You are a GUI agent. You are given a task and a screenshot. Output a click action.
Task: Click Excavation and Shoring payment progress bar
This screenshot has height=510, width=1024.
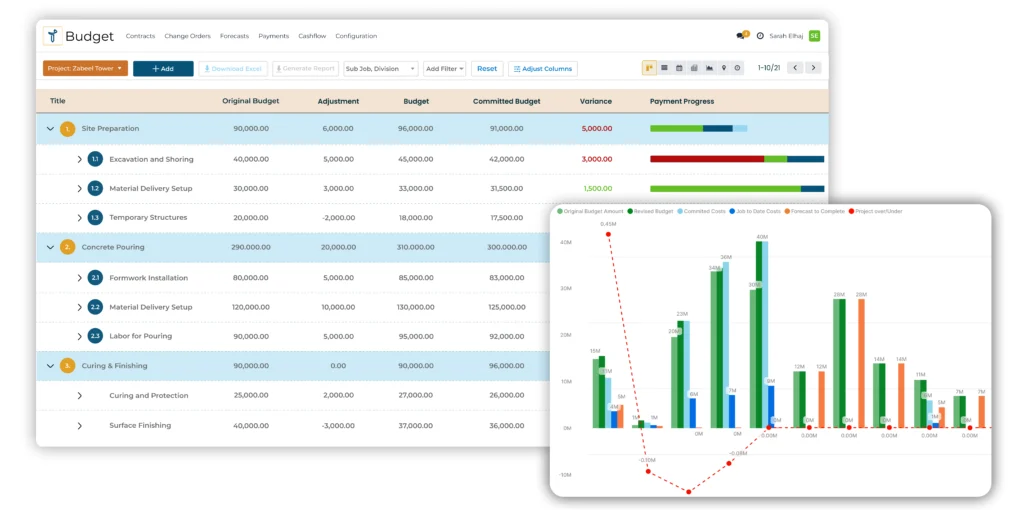[x=736, y=159]
